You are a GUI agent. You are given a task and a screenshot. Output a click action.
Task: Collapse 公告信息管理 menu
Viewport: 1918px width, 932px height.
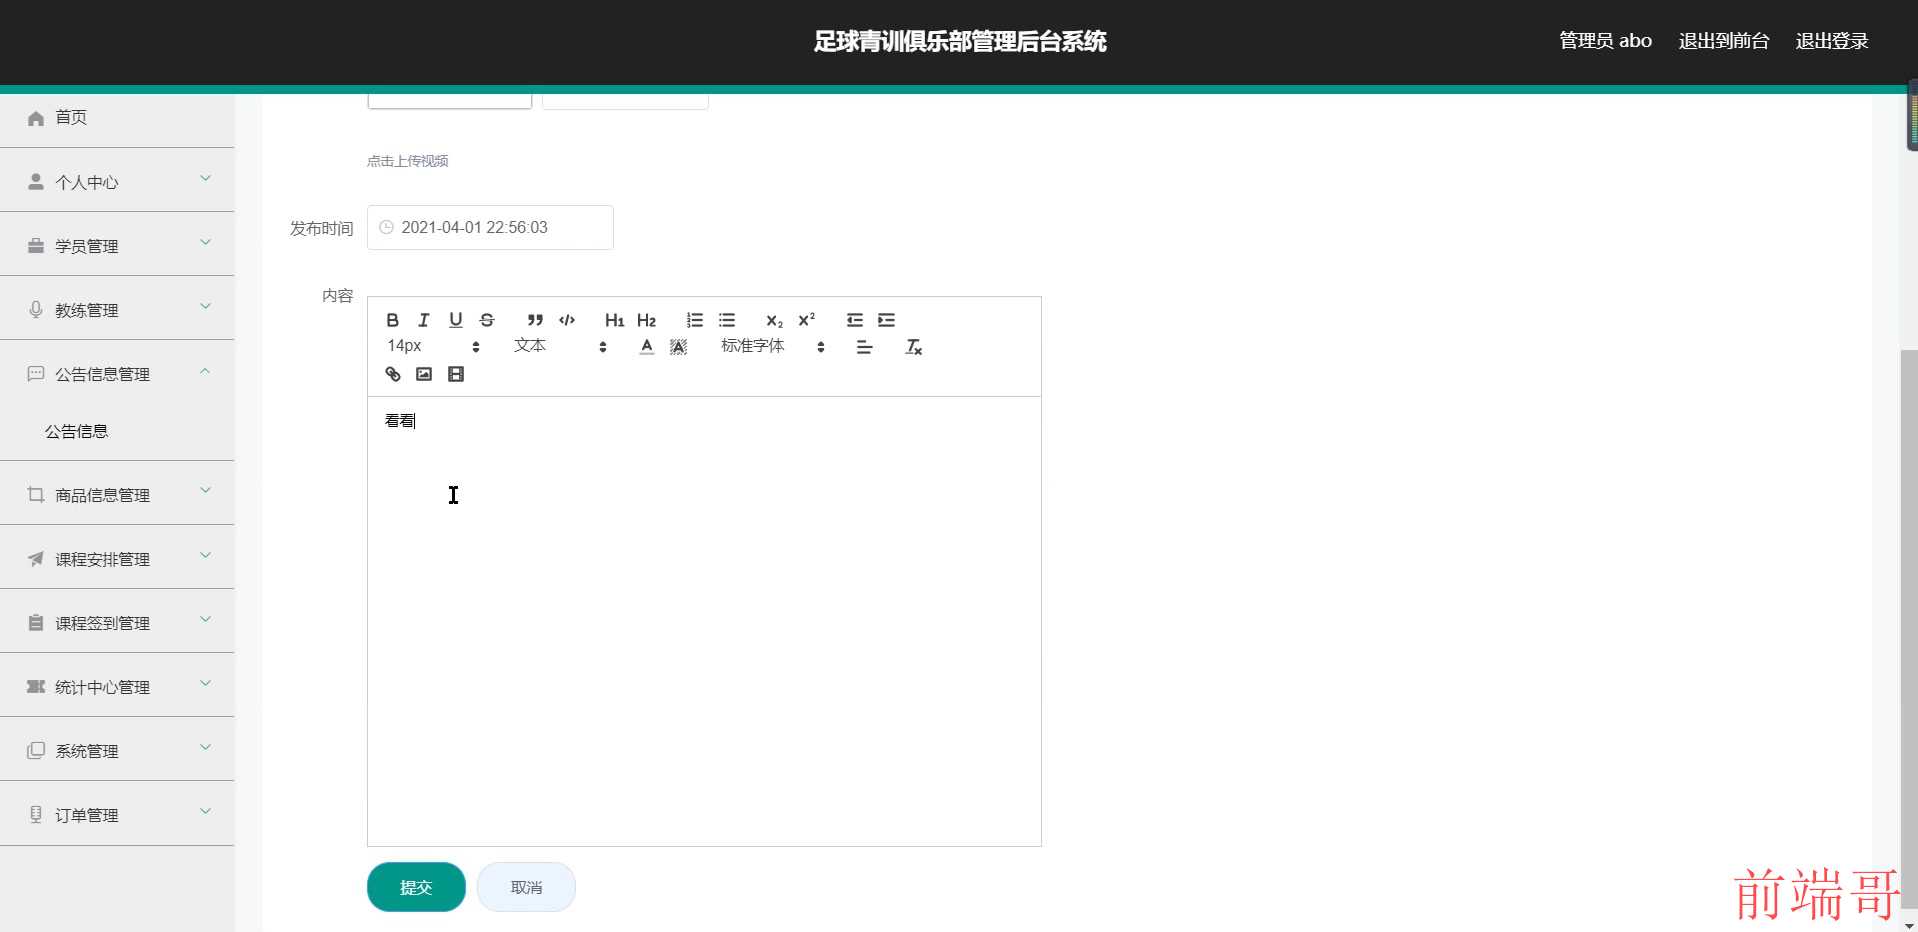click(117, 373)
